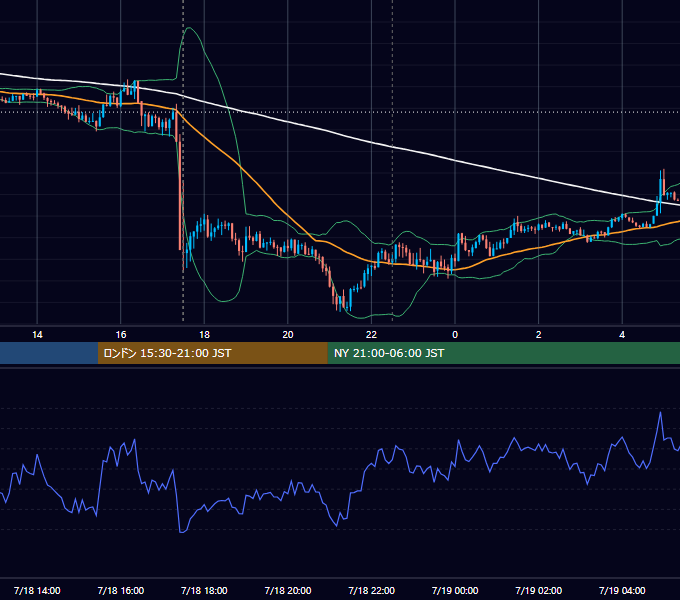Click the '7/18 20:00' date label
This screenshot has height=600, width=680.
tap(288, 590)
